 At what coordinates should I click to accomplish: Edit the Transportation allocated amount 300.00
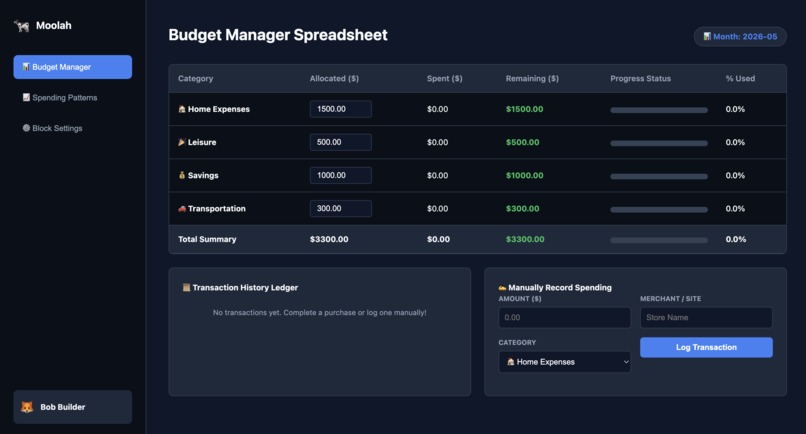point(340,208)
